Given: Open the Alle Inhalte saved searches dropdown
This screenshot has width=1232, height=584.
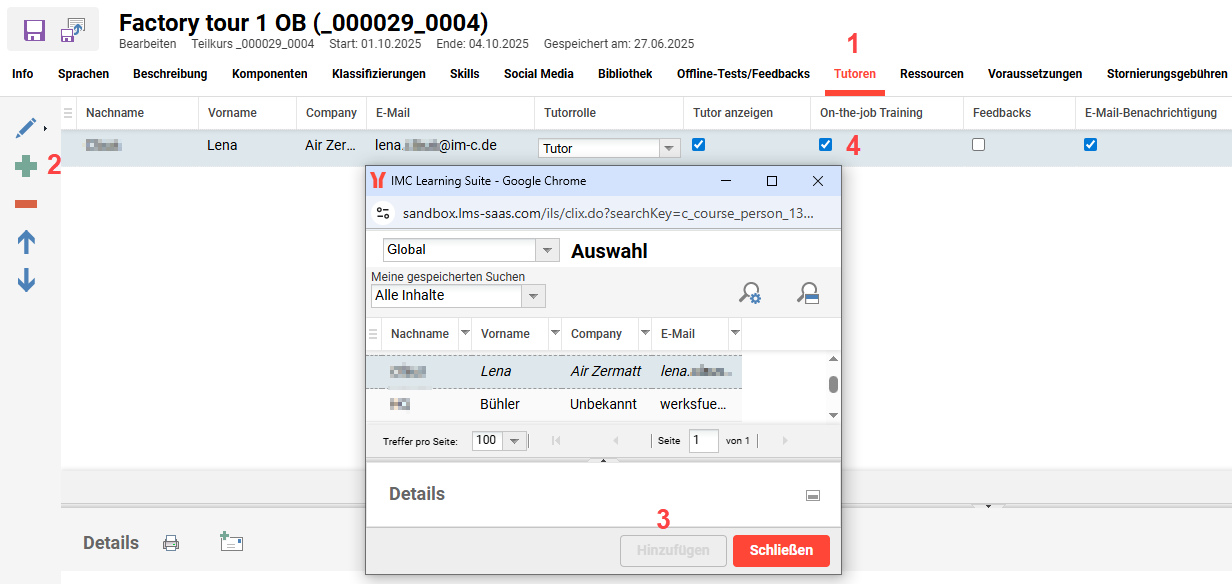Looking at the screenshot, I should pyautogui.click(x=534, y=296).
